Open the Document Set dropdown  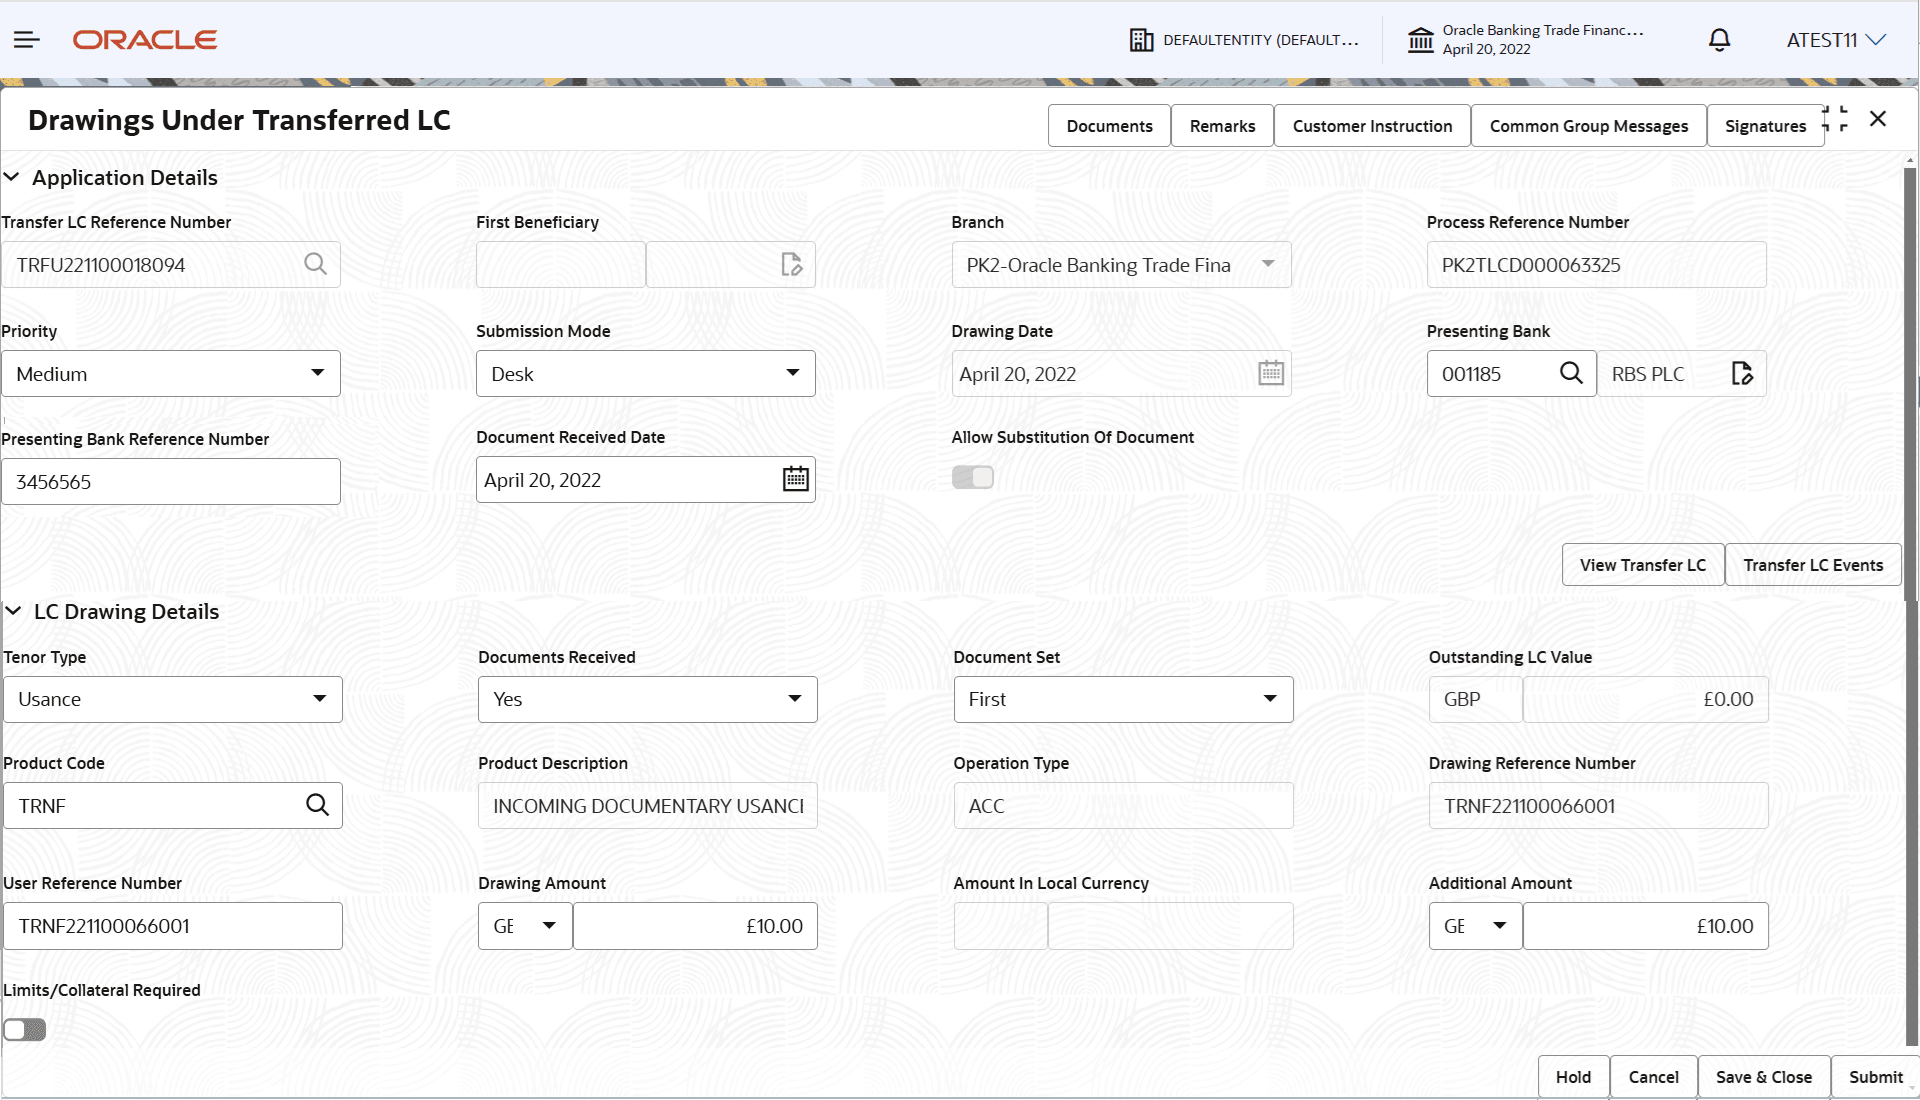point(1269,699)
